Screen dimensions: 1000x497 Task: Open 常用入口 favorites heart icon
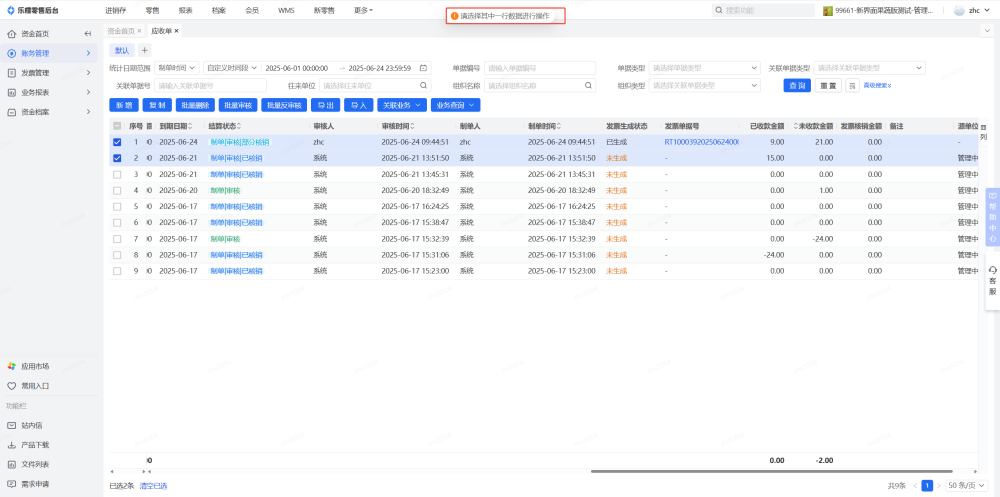12,385
